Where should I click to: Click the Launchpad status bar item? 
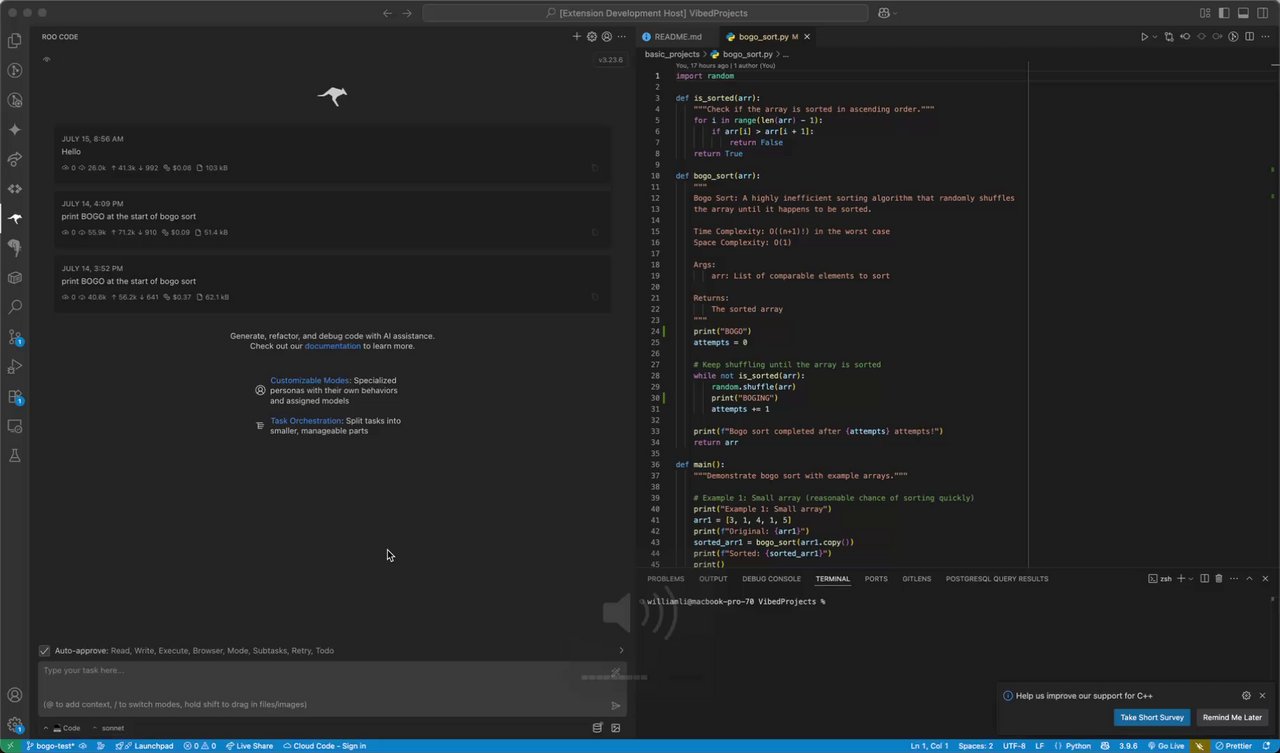tap(145, 746)
